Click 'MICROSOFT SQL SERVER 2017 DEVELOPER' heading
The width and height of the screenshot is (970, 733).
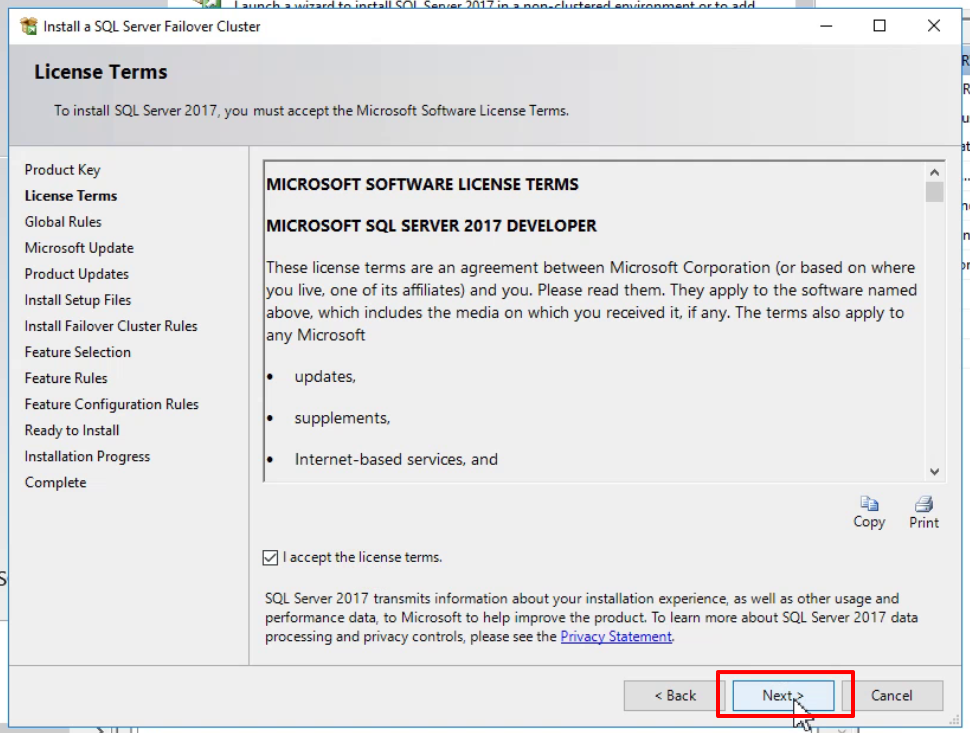click(432, 226)
